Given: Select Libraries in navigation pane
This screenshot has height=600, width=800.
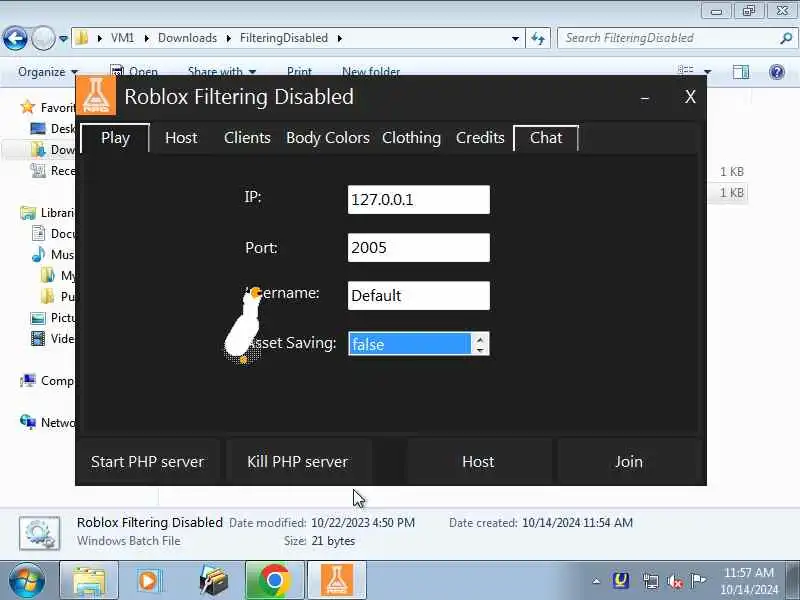Looking at the screenshot, I should [x=47, y=212].
